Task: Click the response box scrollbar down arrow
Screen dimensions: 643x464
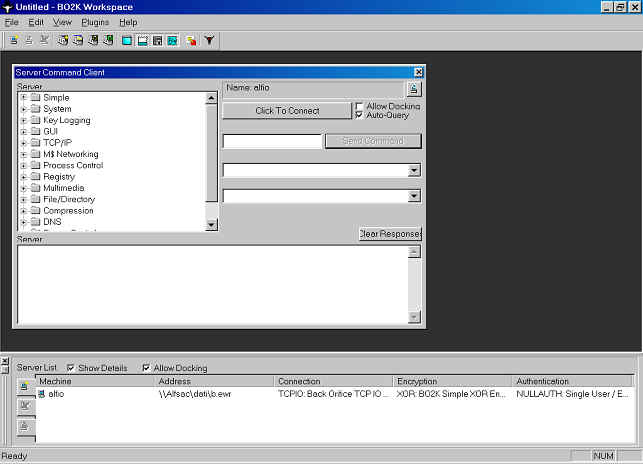Action: click(414, 317)
